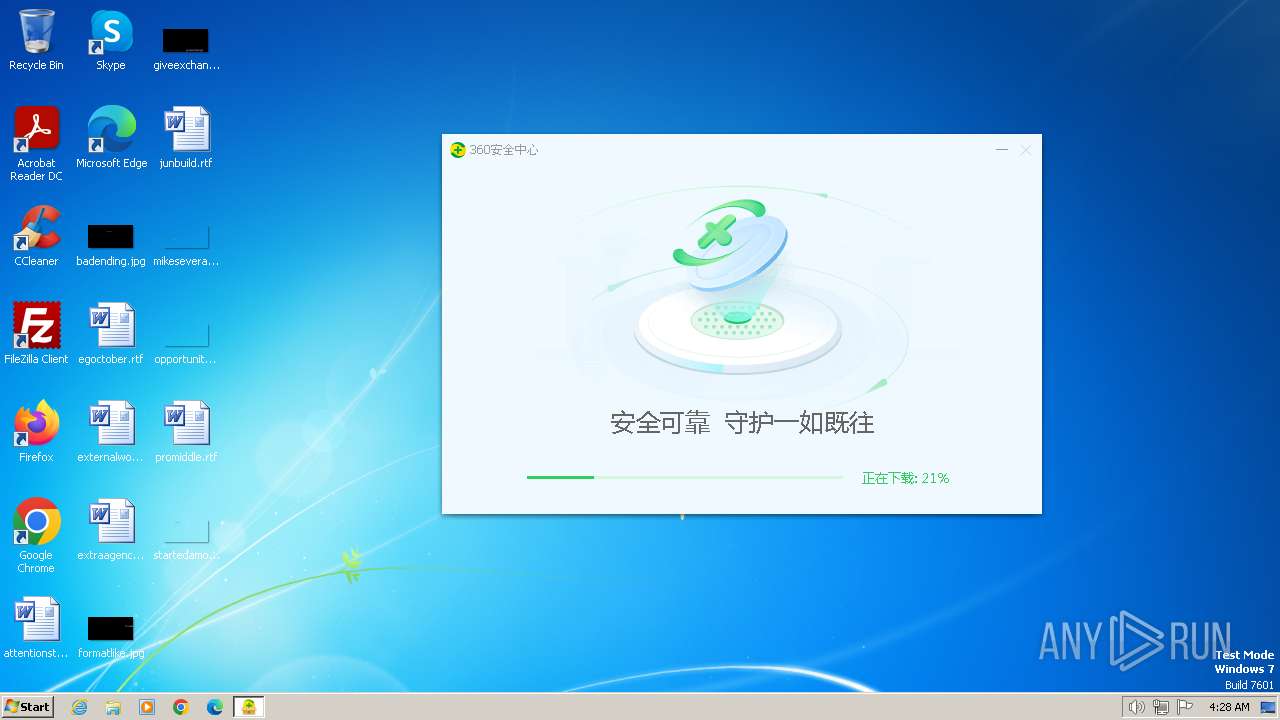Open Windows Explorer from the taskbar
The image size is (1280, 720).
coord(113,707)
